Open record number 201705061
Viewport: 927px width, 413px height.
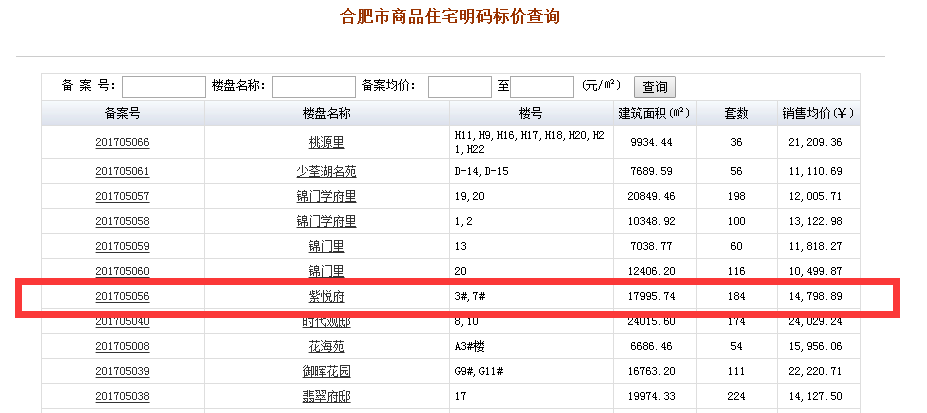(122, 172)
